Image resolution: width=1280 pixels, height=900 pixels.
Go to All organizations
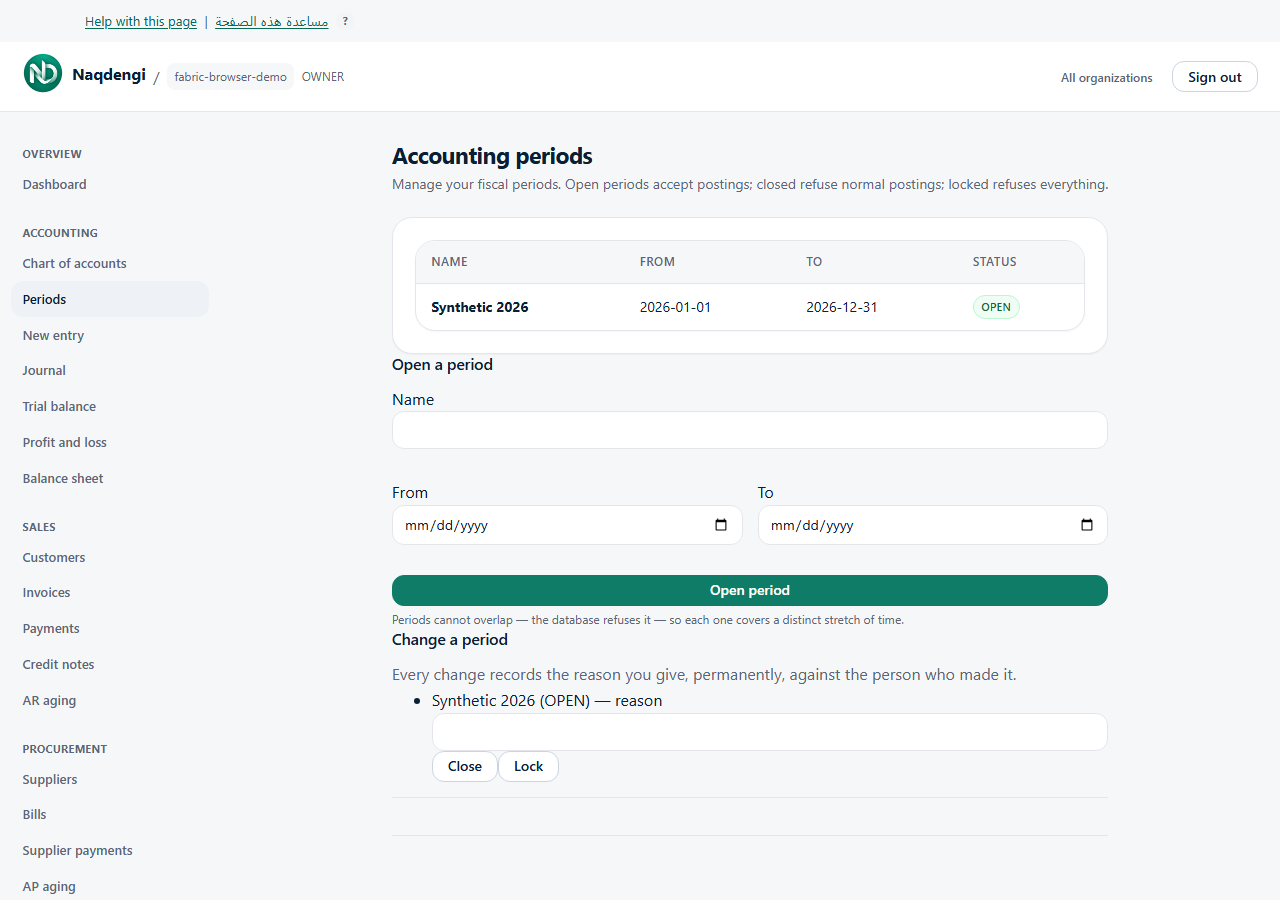click(1107, 77)
